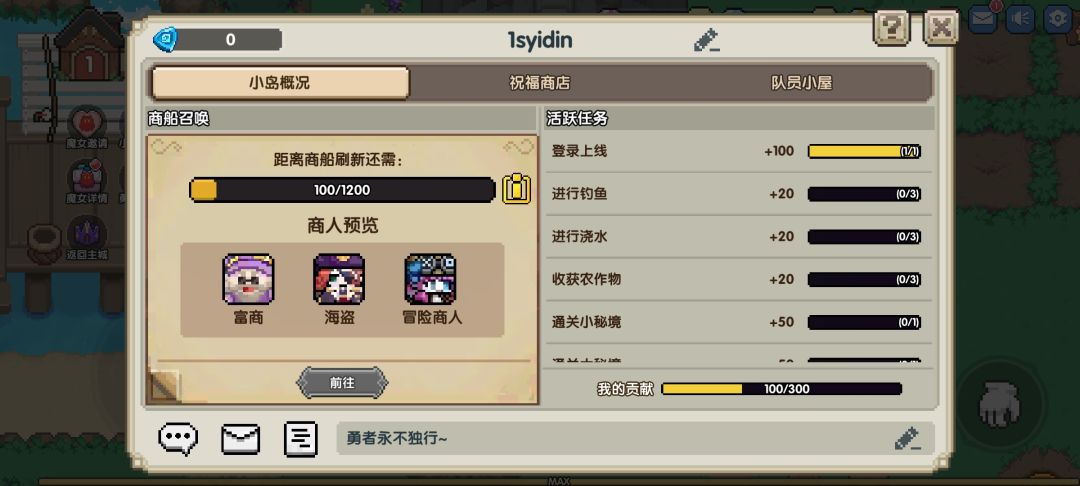Edit the motto 勇者永不独行 pencil icon

pos(906,439)
